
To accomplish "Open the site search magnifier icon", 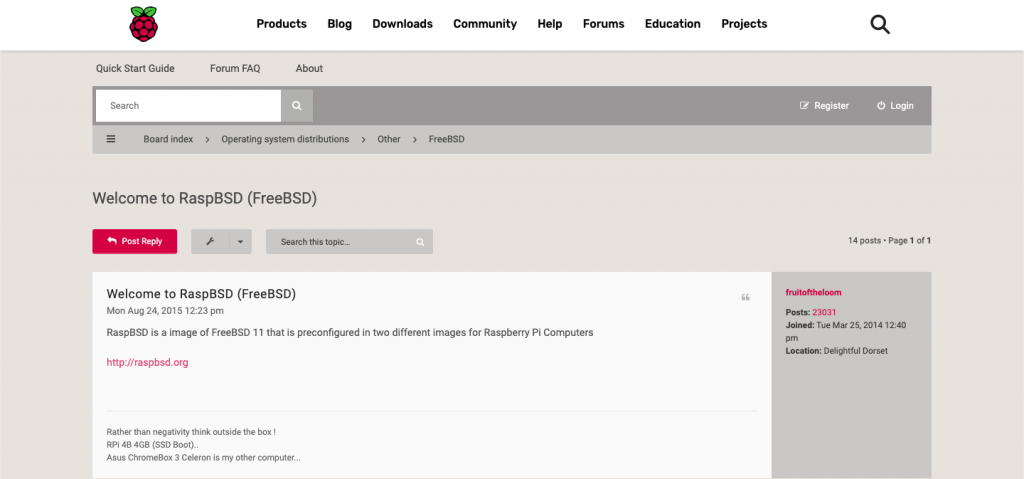I will point(880,24).
